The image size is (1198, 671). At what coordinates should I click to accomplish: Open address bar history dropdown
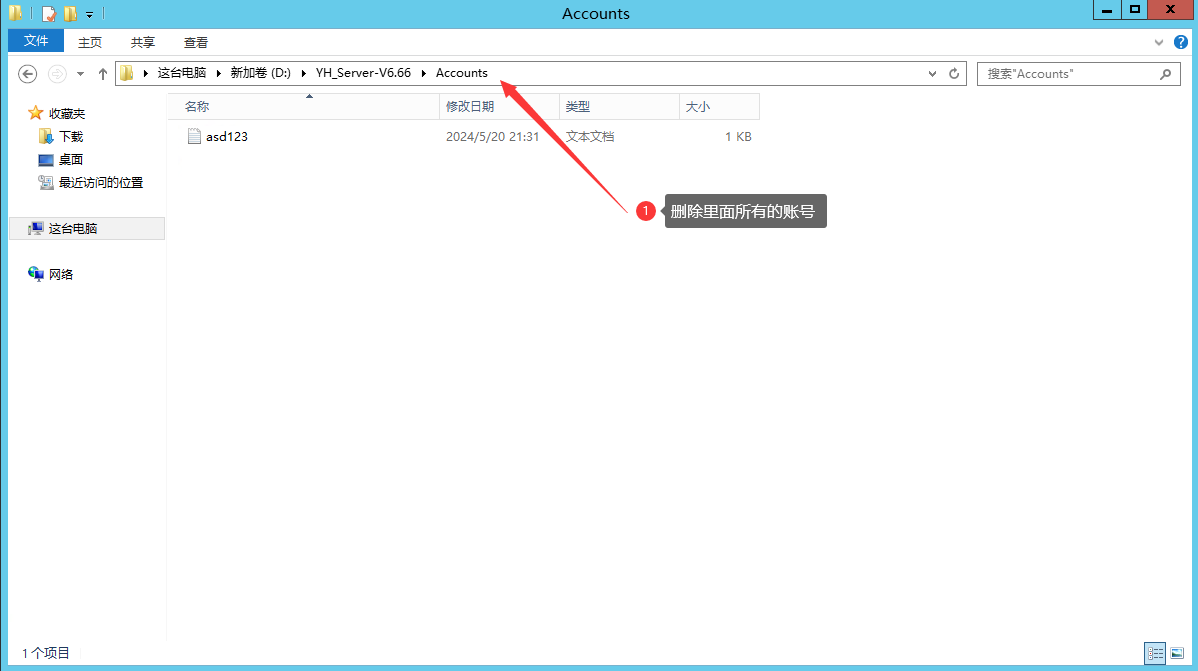click(x=932, y=74)
